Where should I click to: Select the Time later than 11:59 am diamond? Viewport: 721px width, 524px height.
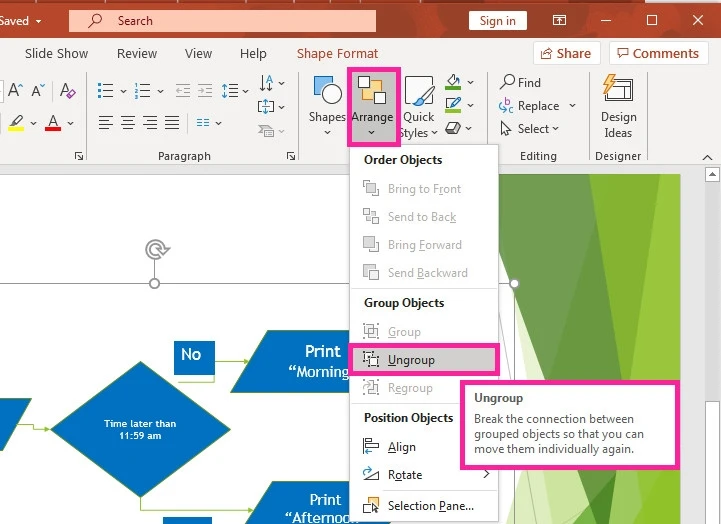tap(140, 429)
